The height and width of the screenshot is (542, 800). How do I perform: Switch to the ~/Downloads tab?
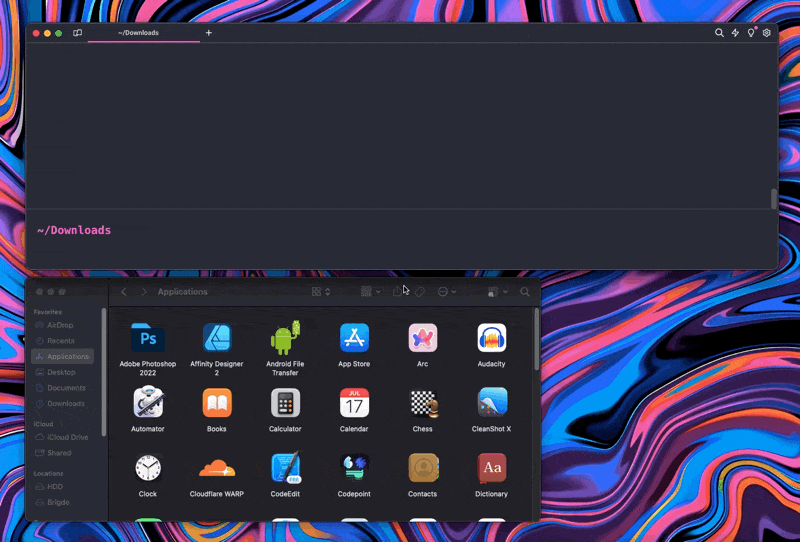pyautogui.click(x=138, y=33)
